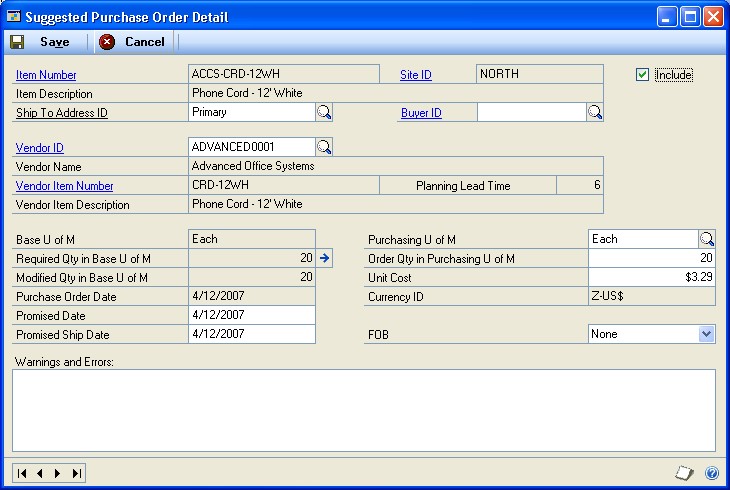Viewport: 730px width, 490px height.
Task: Open the Vendor ID link
Action: point(40,148)
